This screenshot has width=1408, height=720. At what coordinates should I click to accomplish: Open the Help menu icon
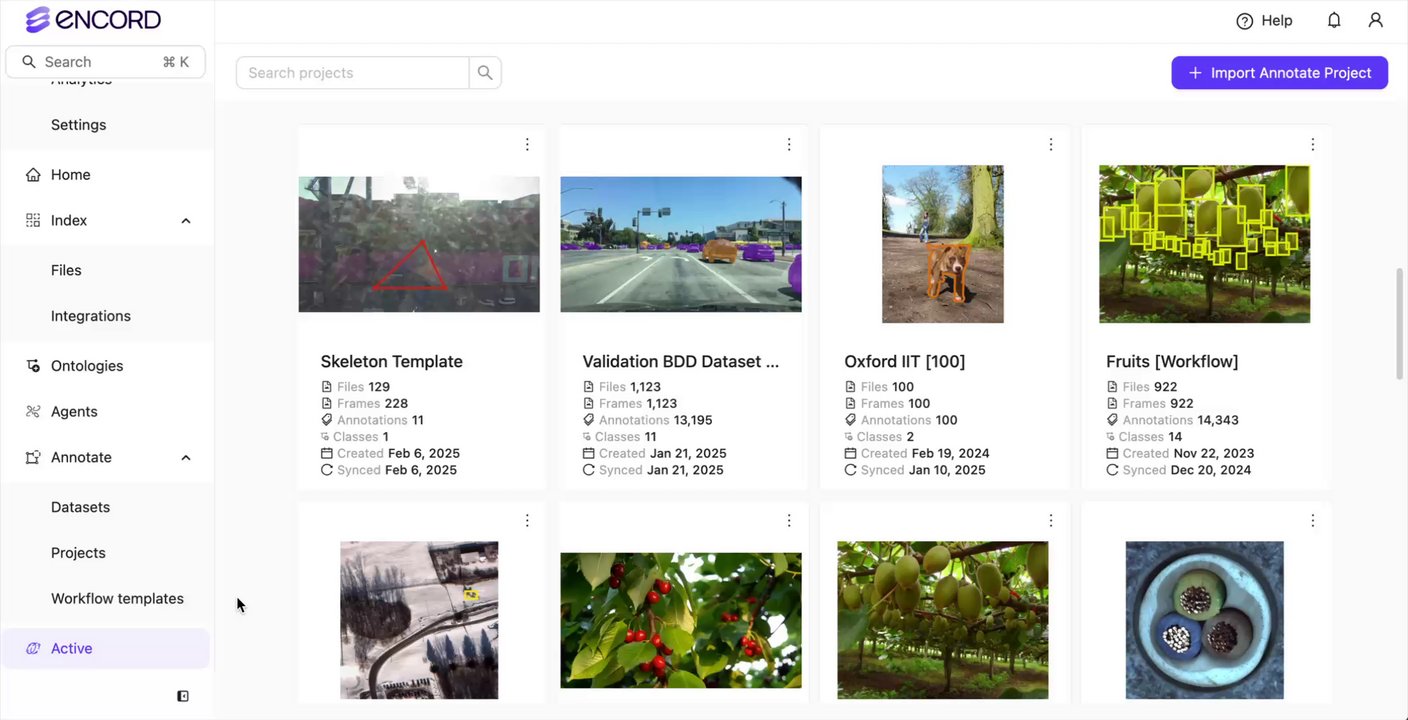pyautogui.click(x=1245, y=21)
